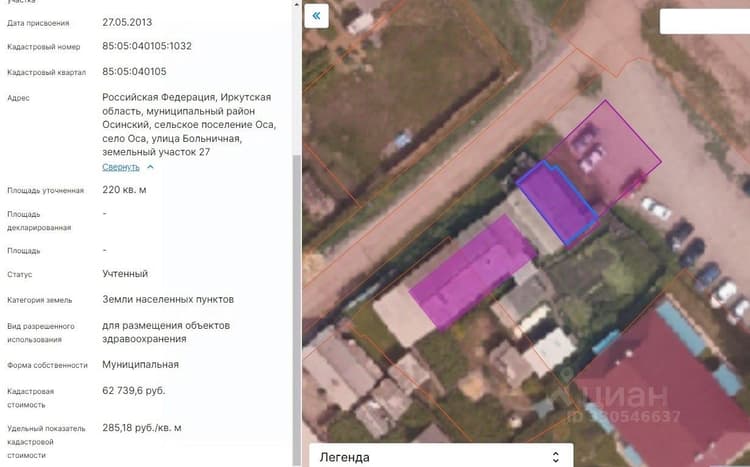Screen dimensions: 750x467
Task: Click the cadastral value 62 739,6 руб.
Action: coord(133,390)
